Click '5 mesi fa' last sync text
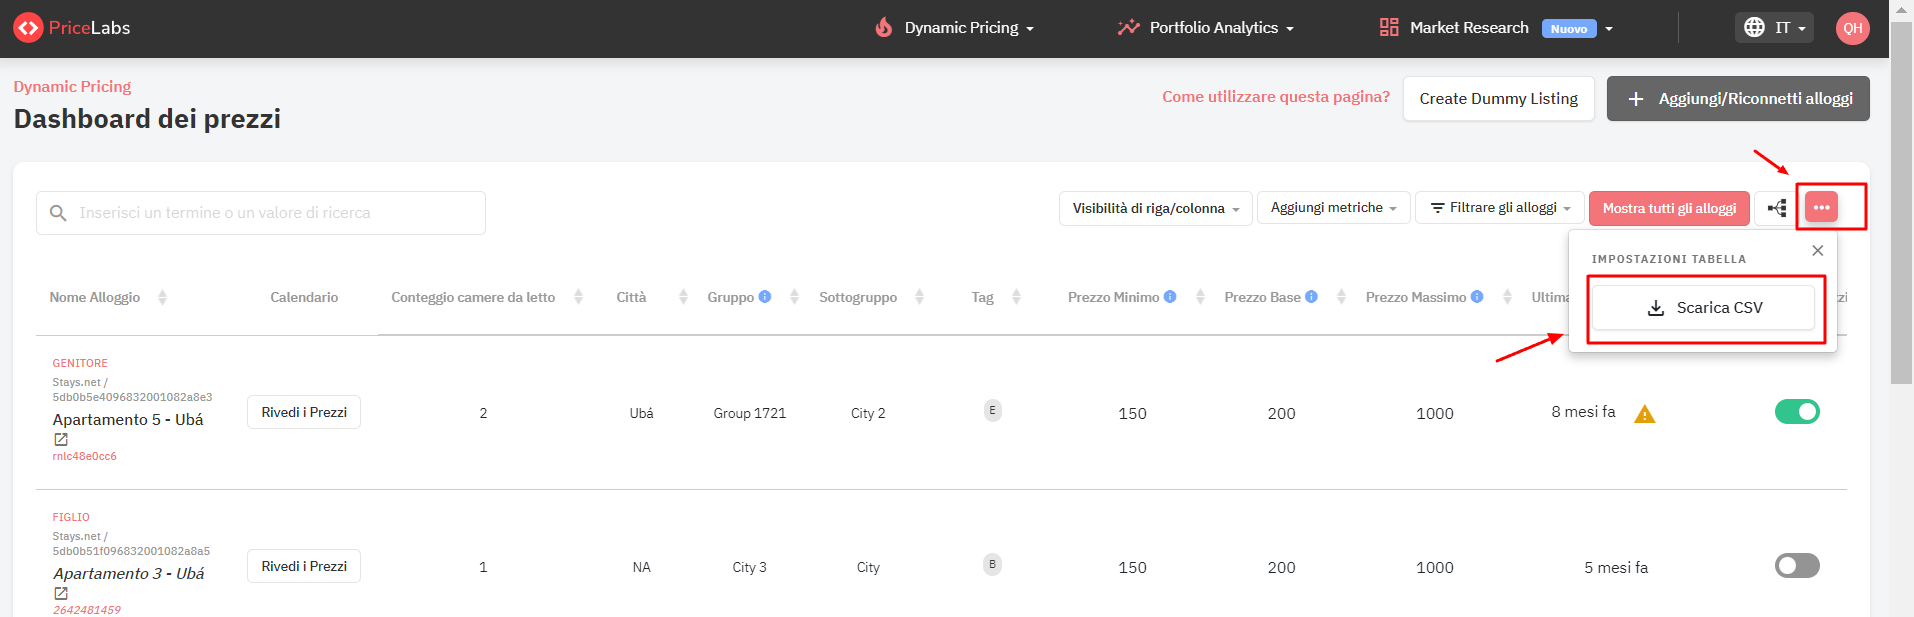The image size is (1914, 617). point(1616,567)
